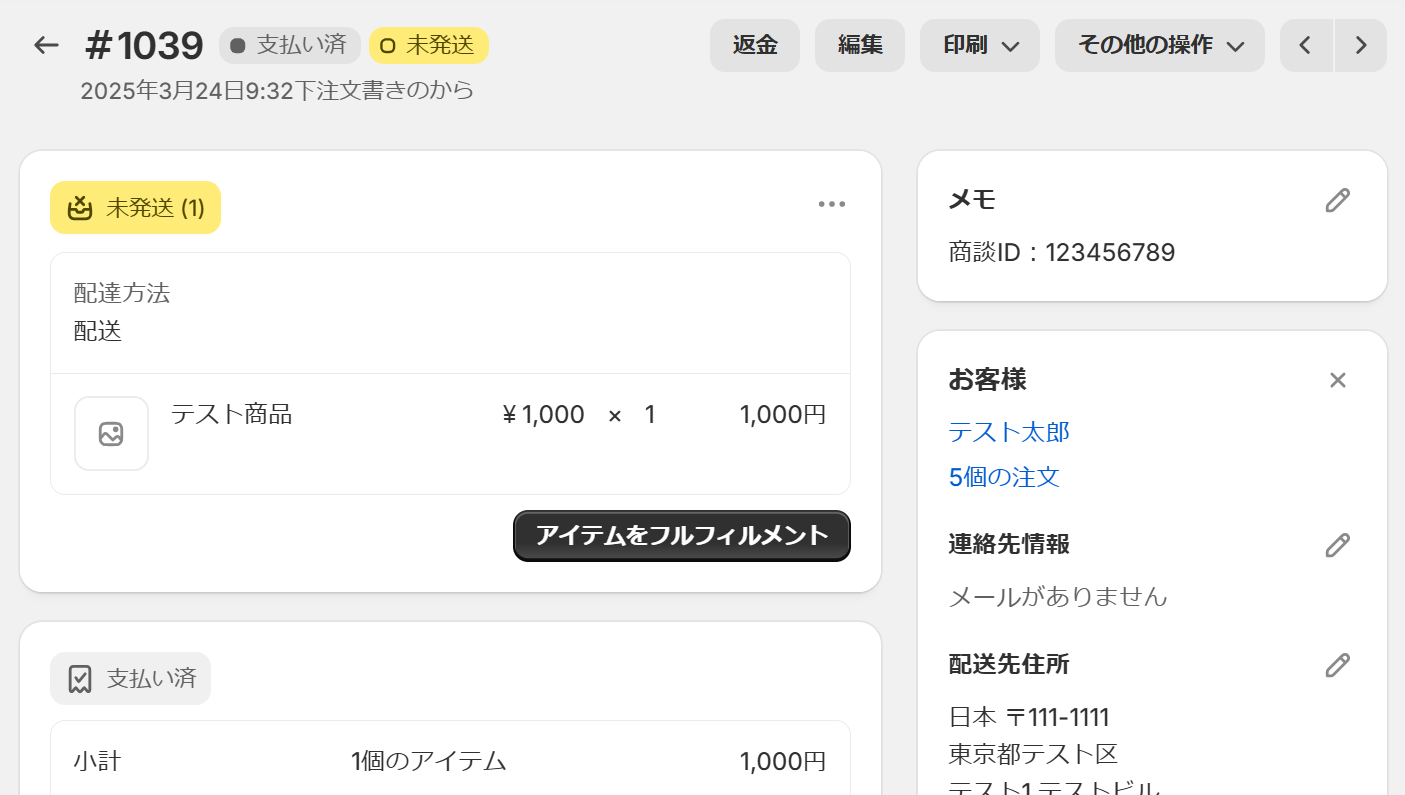Open the その他の操作 dropdown menu
The image size is (1405, 795).
[x=1159, y=45]
